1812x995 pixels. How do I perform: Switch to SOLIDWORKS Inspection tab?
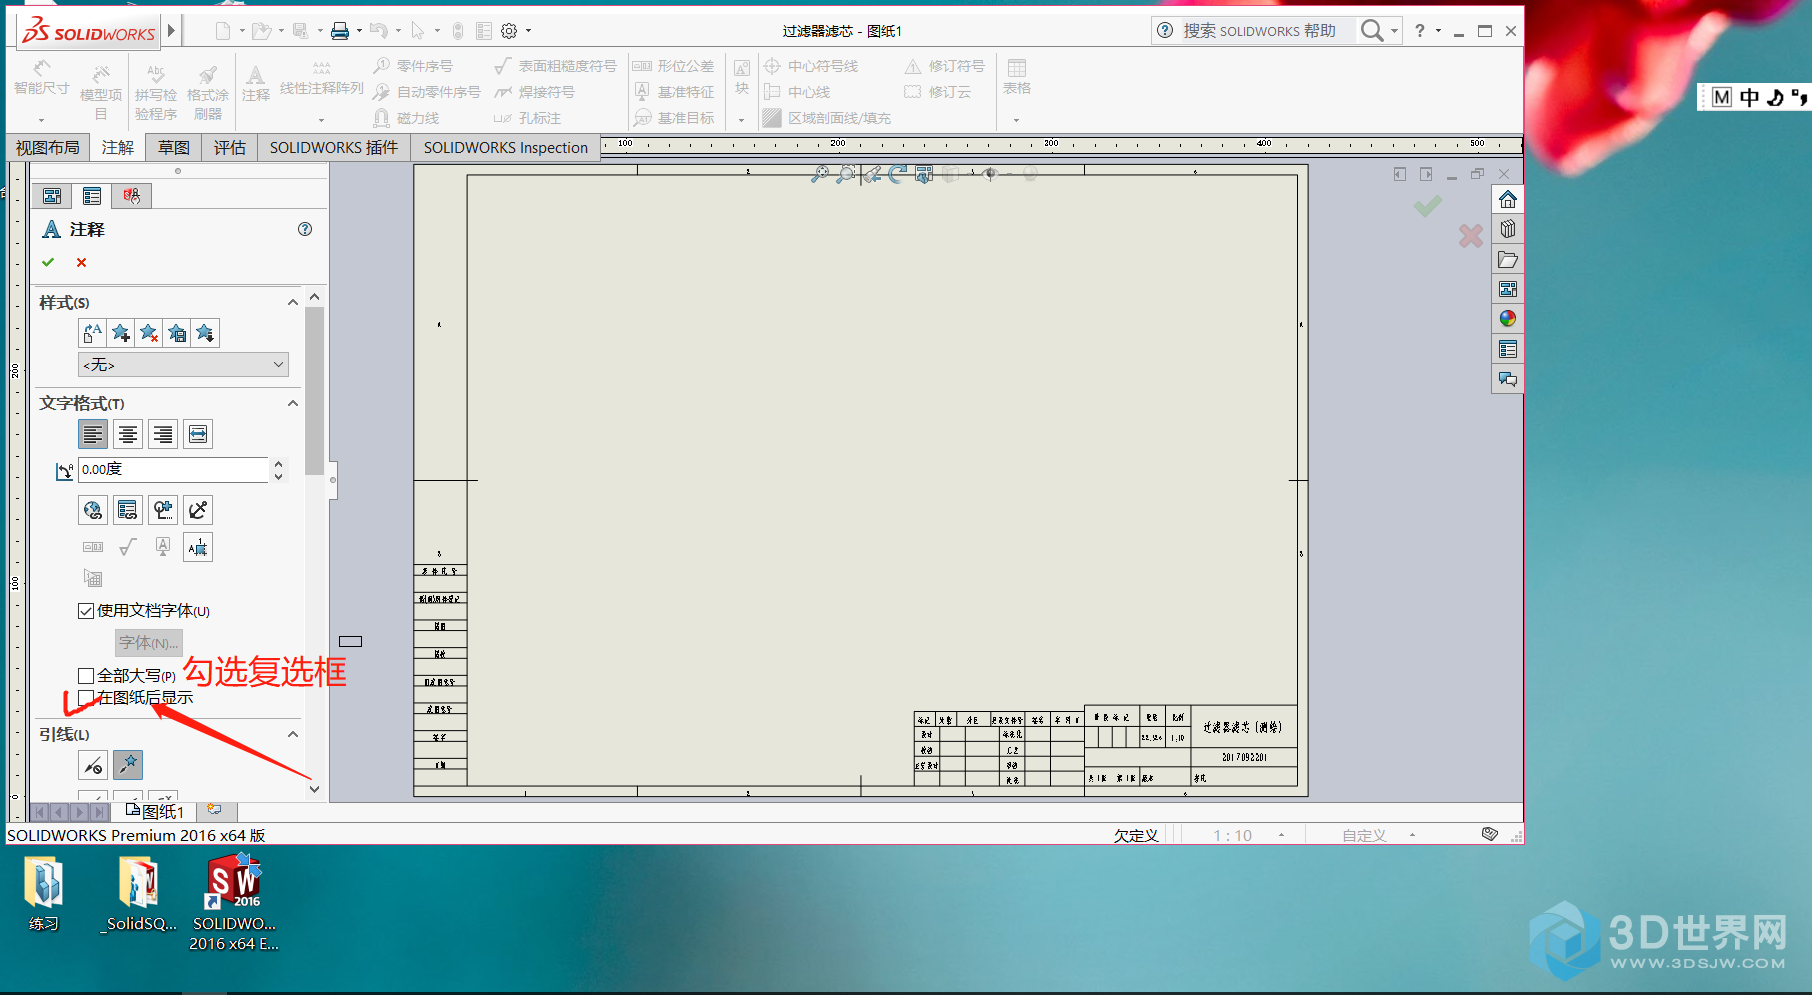point(505,147)
